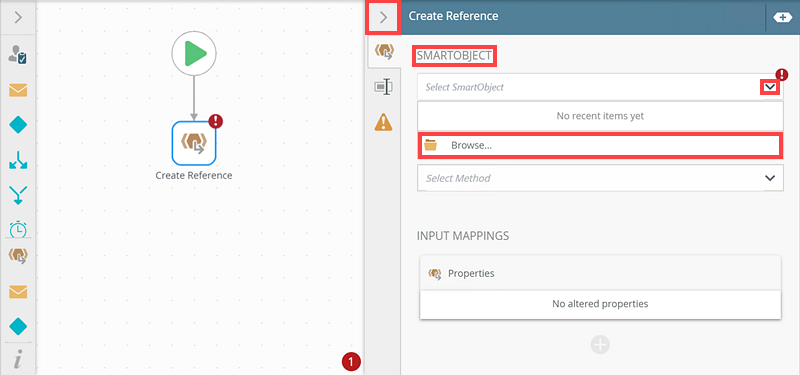Open the Select Method dropdown
This screenshot has height=375, width=800.
(601, 178)
